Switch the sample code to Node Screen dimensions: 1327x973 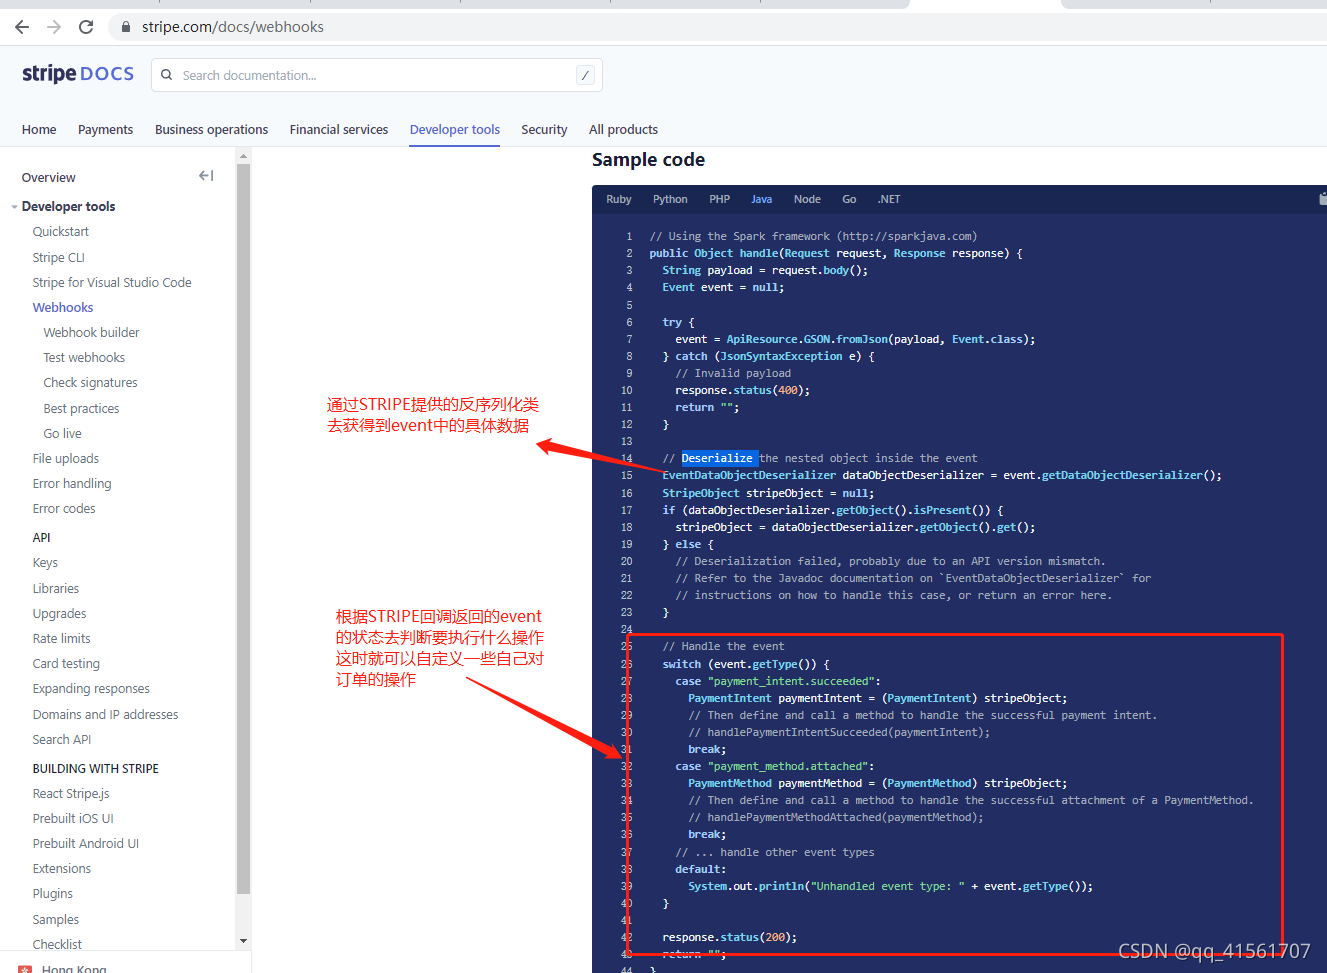(x=807, y=199)
